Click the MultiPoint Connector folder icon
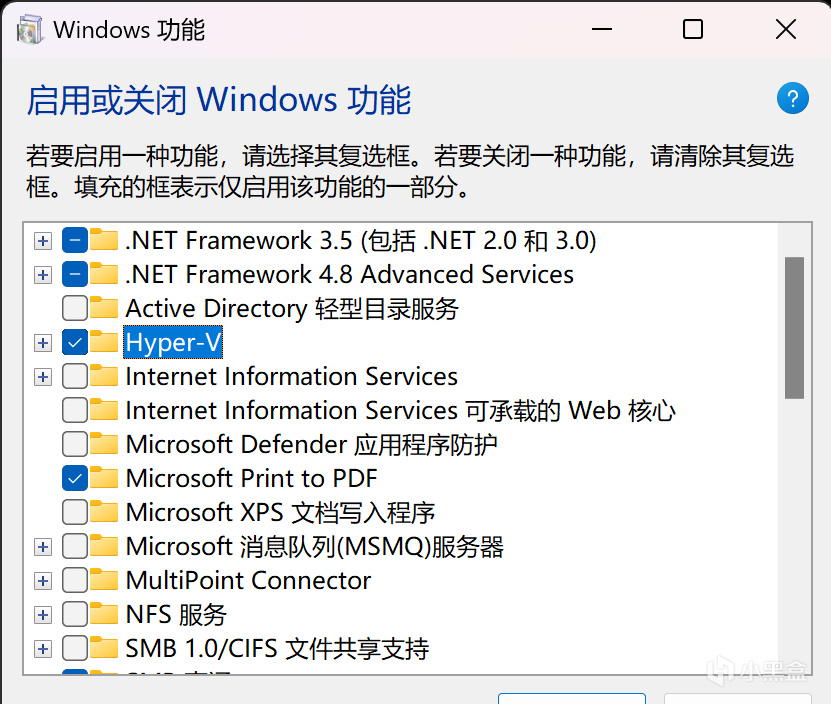Image resolution: width=831 pixels, height=704 pixels. pyautogui.click(x=104, y=580)
